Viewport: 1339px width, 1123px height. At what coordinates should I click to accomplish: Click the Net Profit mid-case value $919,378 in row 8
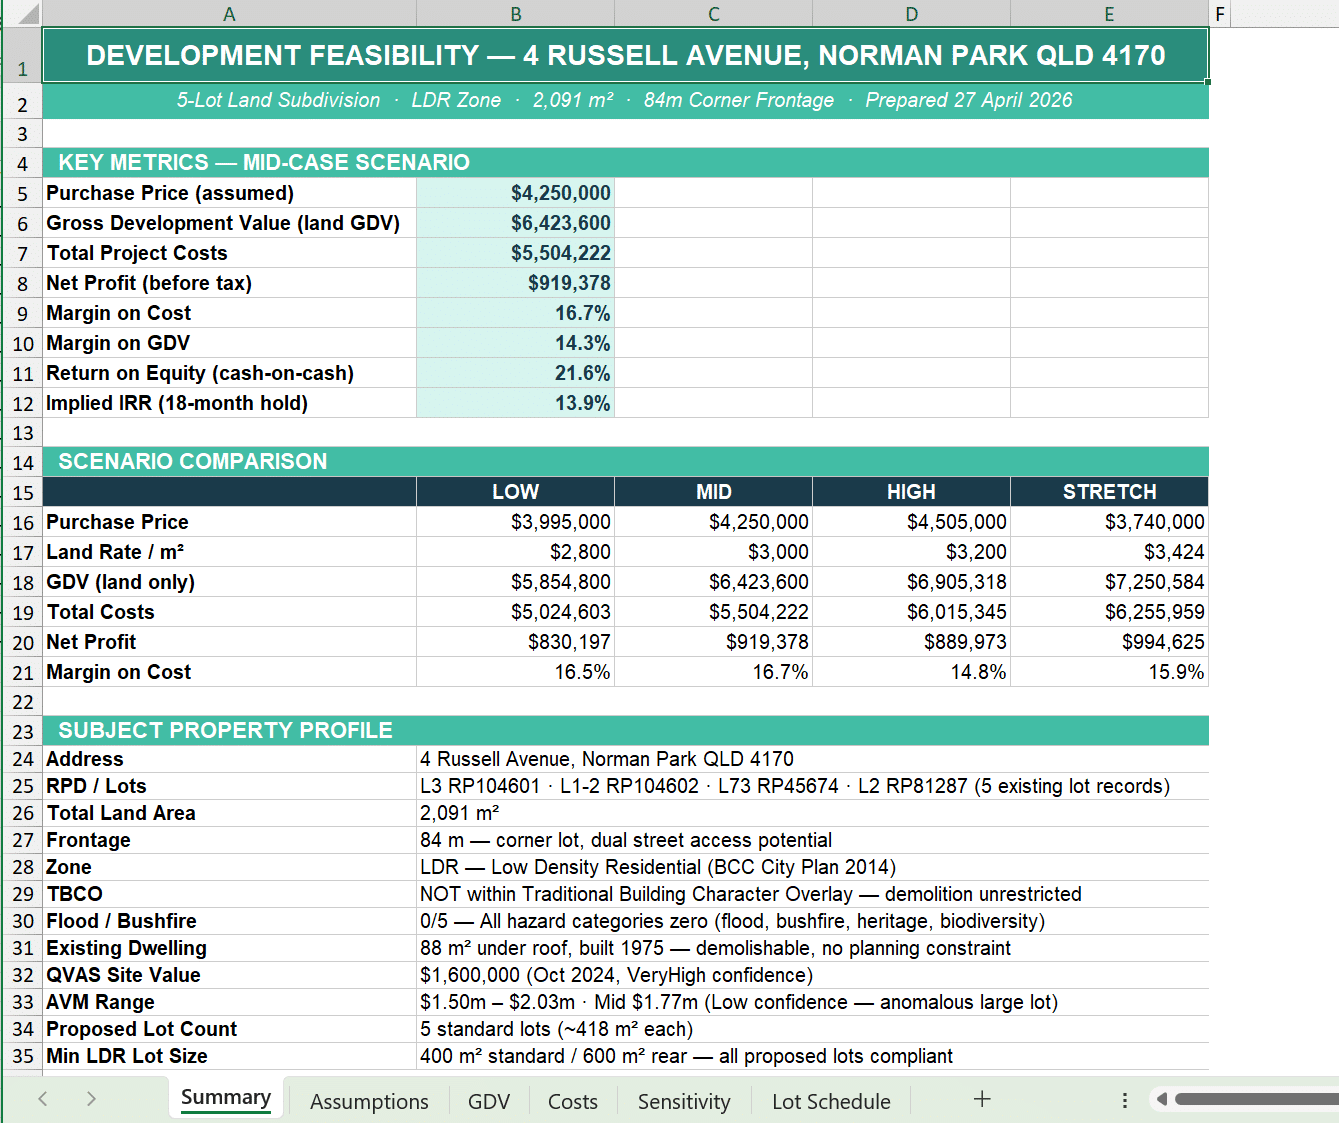(x=516, y=283)
